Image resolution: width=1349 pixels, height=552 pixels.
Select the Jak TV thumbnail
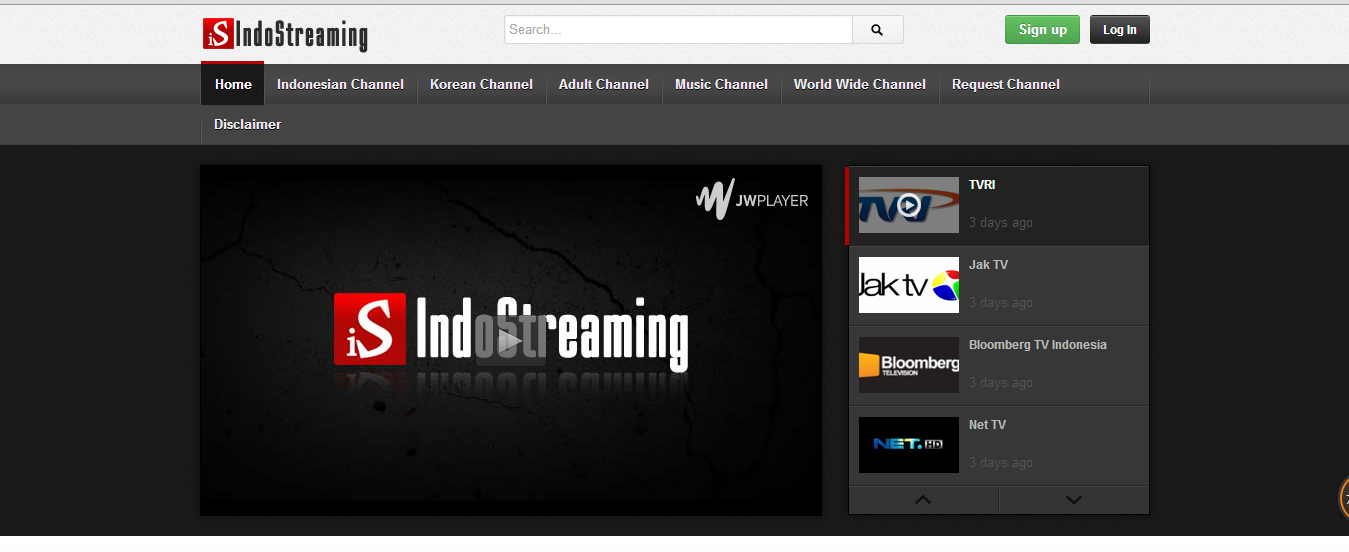pos(909,285)
